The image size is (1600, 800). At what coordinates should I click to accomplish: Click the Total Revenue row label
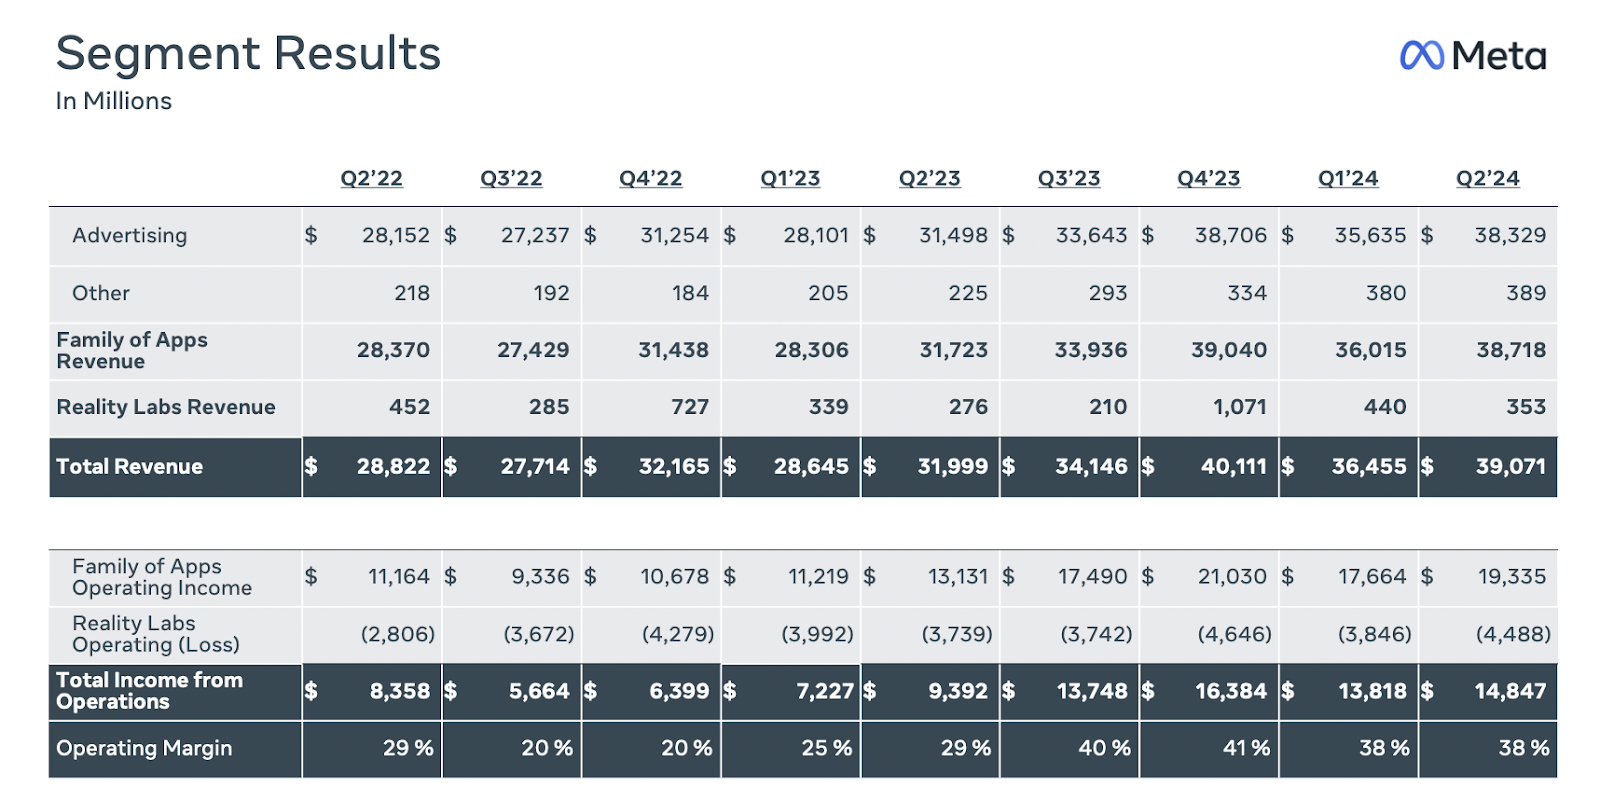129,467
